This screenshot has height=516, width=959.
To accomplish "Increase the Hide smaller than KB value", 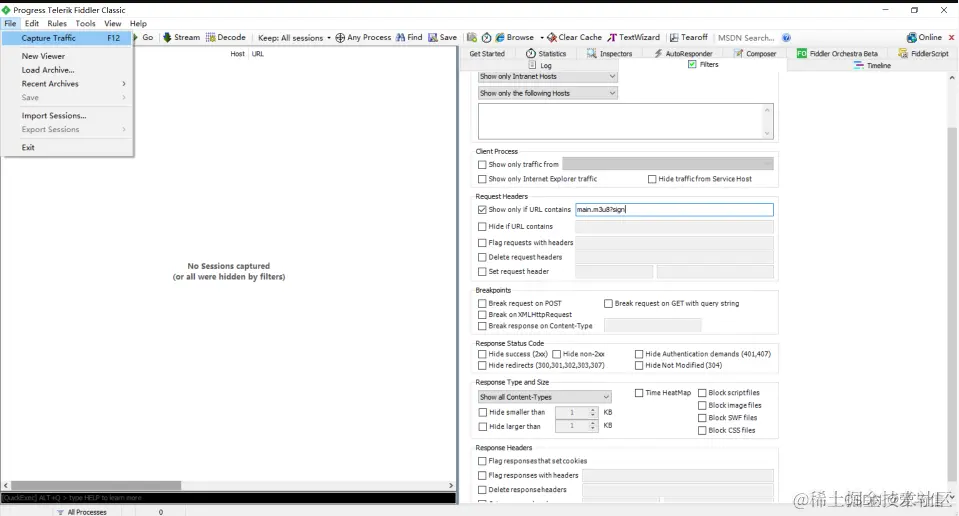I will click(593, 410).
